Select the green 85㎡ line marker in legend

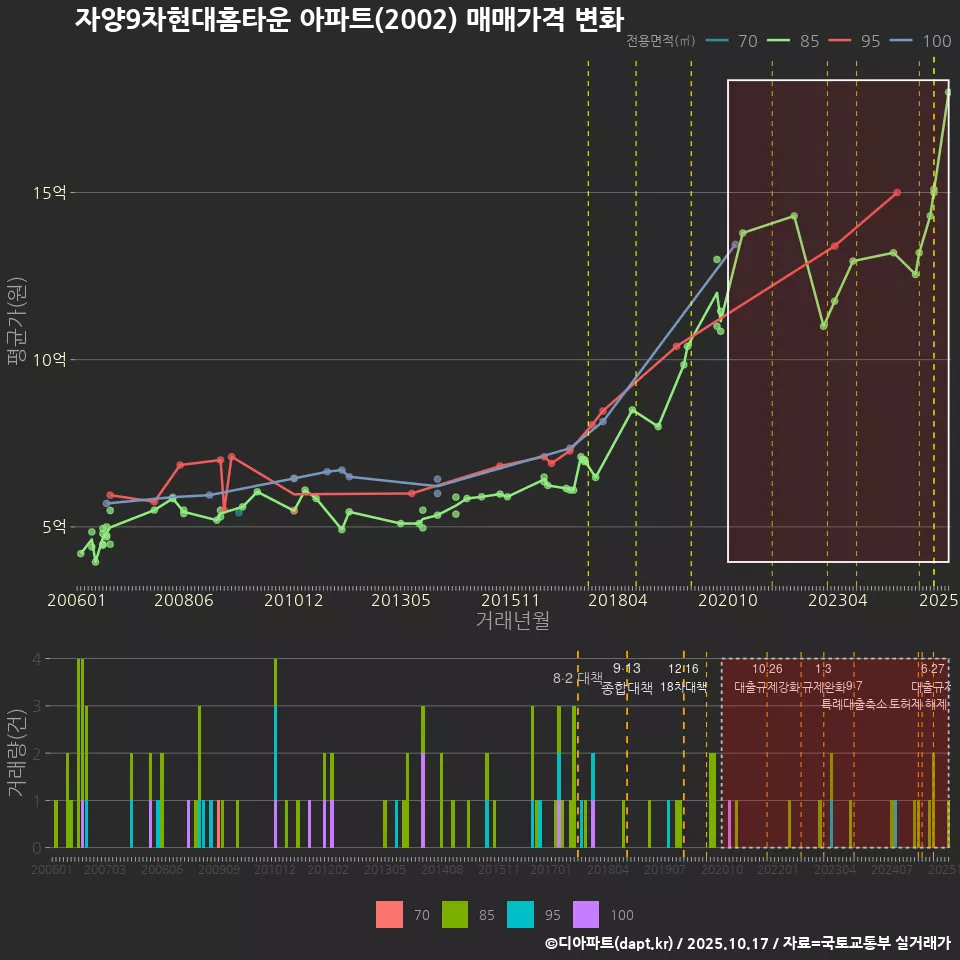tap(781, 42)
